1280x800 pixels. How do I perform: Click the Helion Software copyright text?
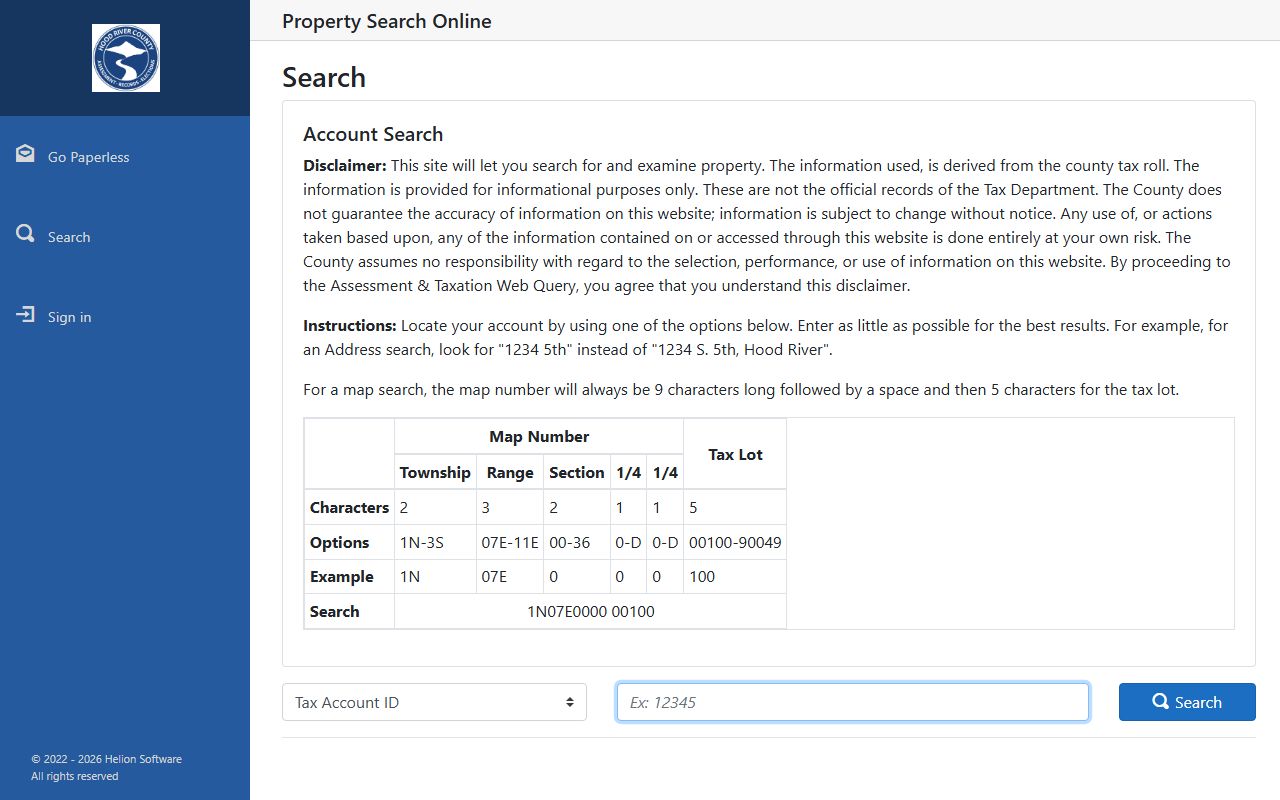[x=106, y=759]
